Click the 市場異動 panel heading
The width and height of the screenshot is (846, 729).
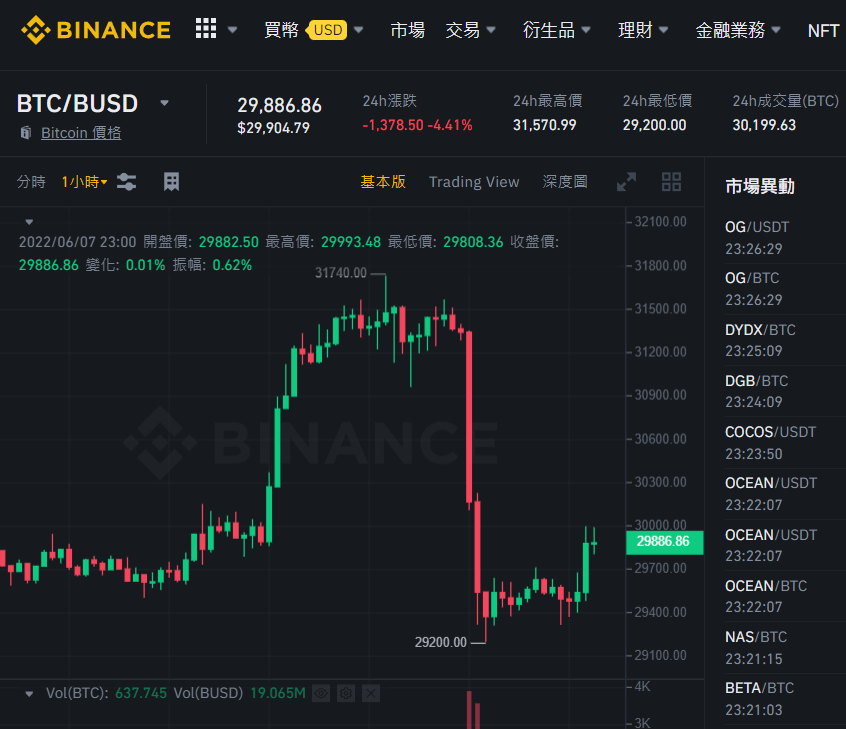[760, 186]
